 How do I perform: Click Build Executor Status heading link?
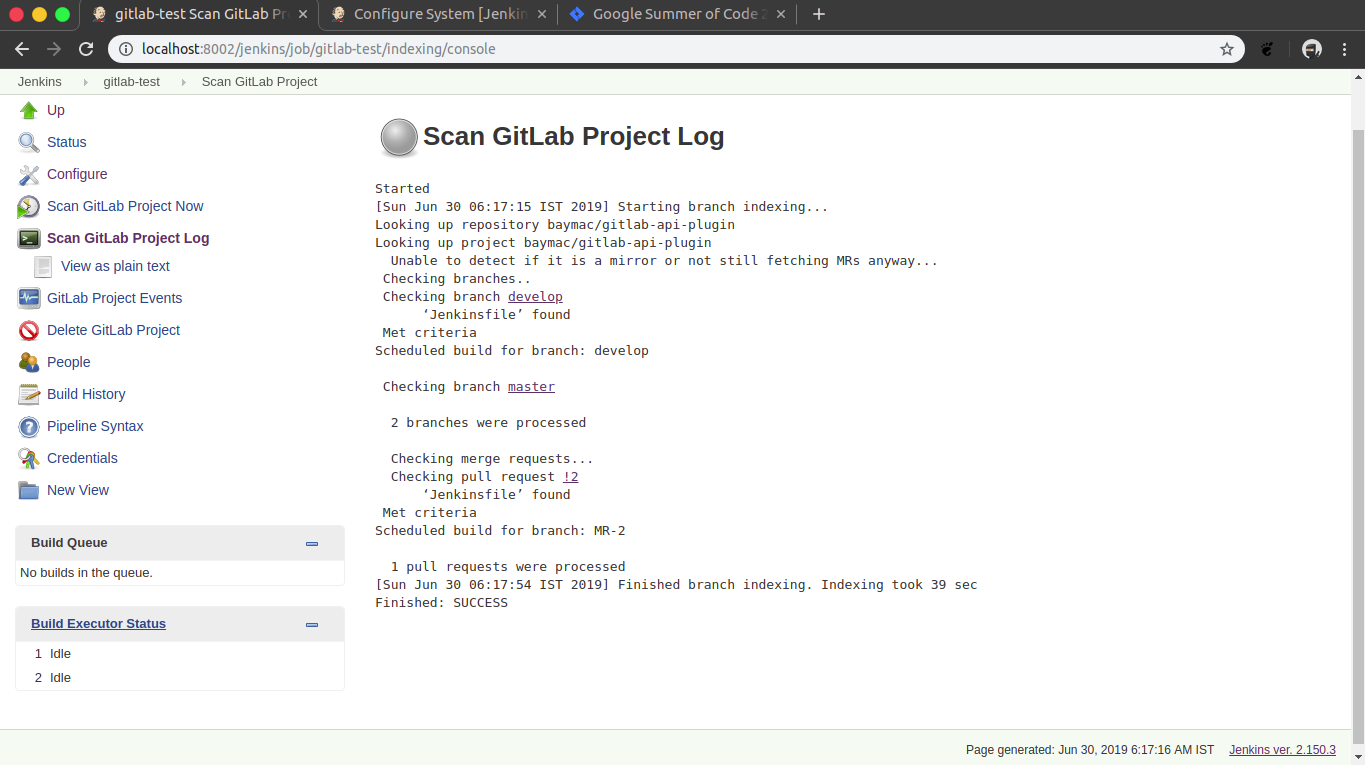(x=98, y=623)
